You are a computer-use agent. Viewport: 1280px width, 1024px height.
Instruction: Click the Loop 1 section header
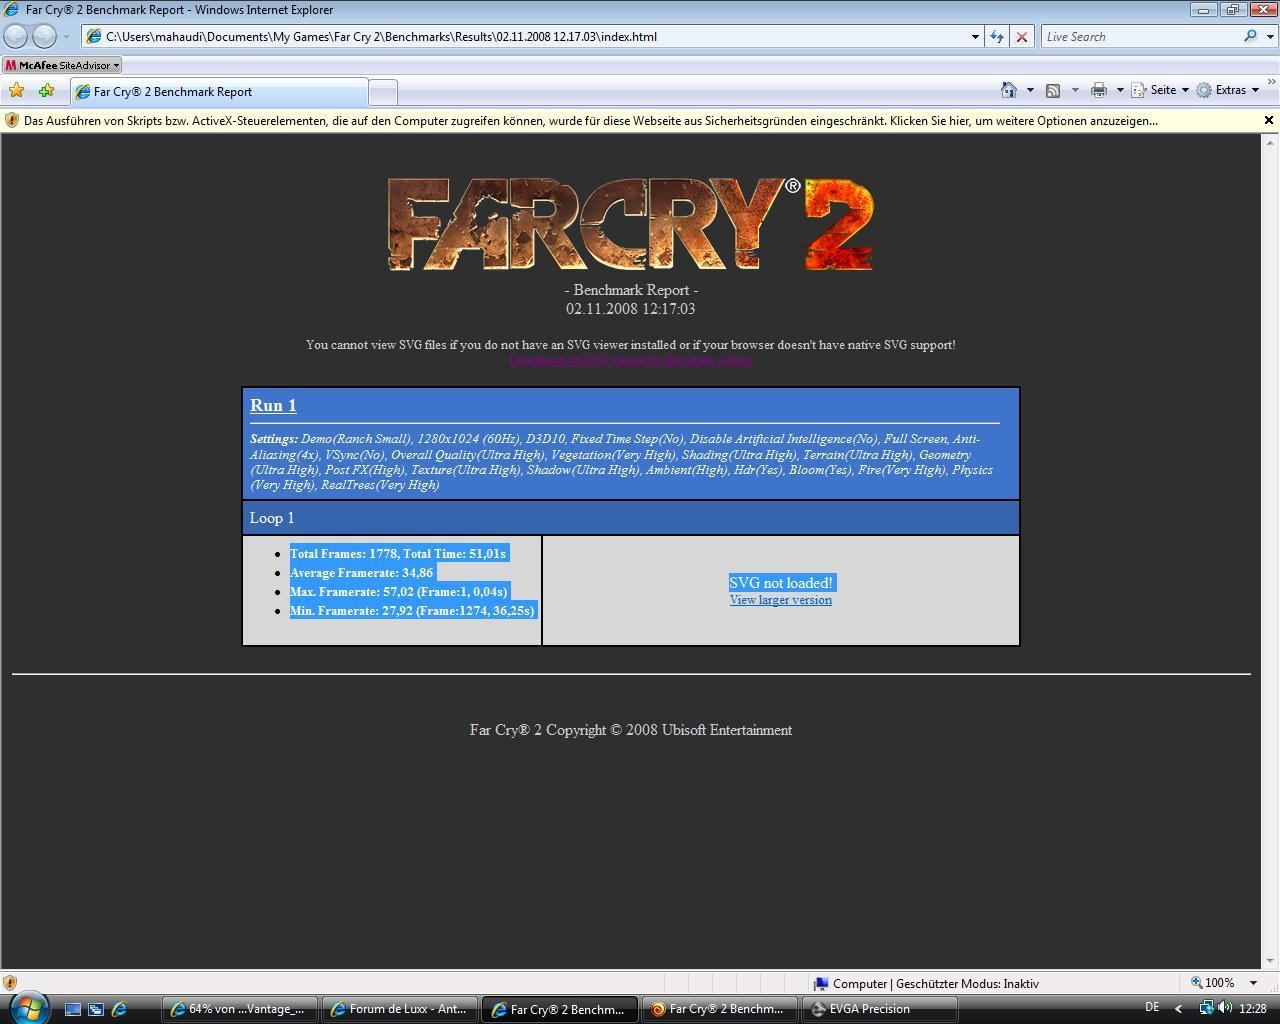coord(631,518)
